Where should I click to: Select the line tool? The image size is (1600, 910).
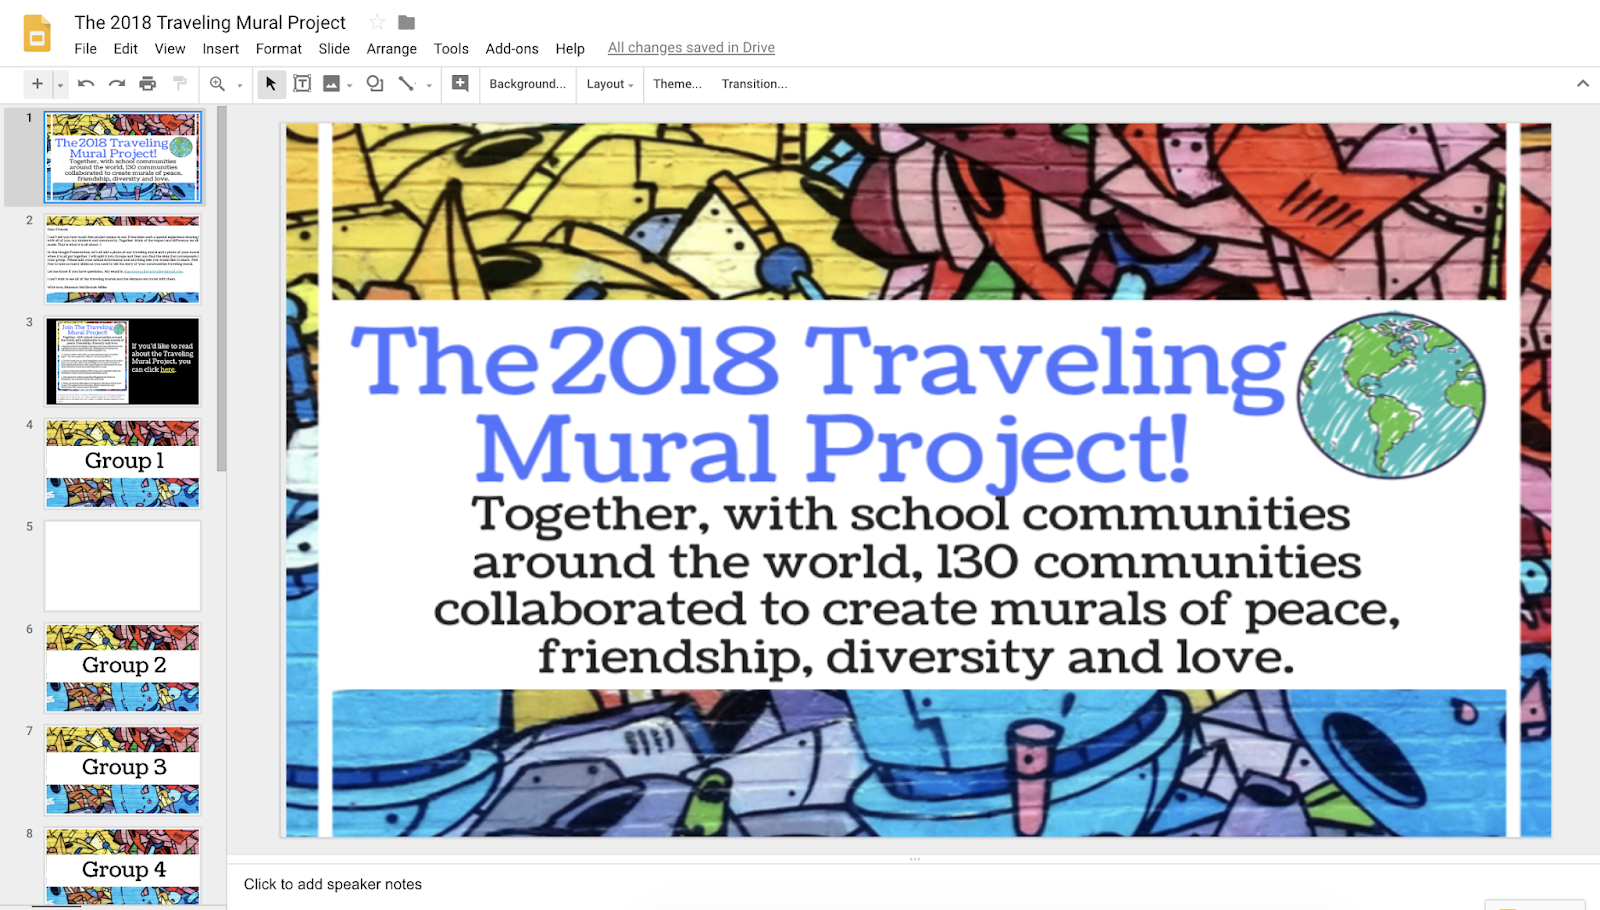click(x=406, y=84)
